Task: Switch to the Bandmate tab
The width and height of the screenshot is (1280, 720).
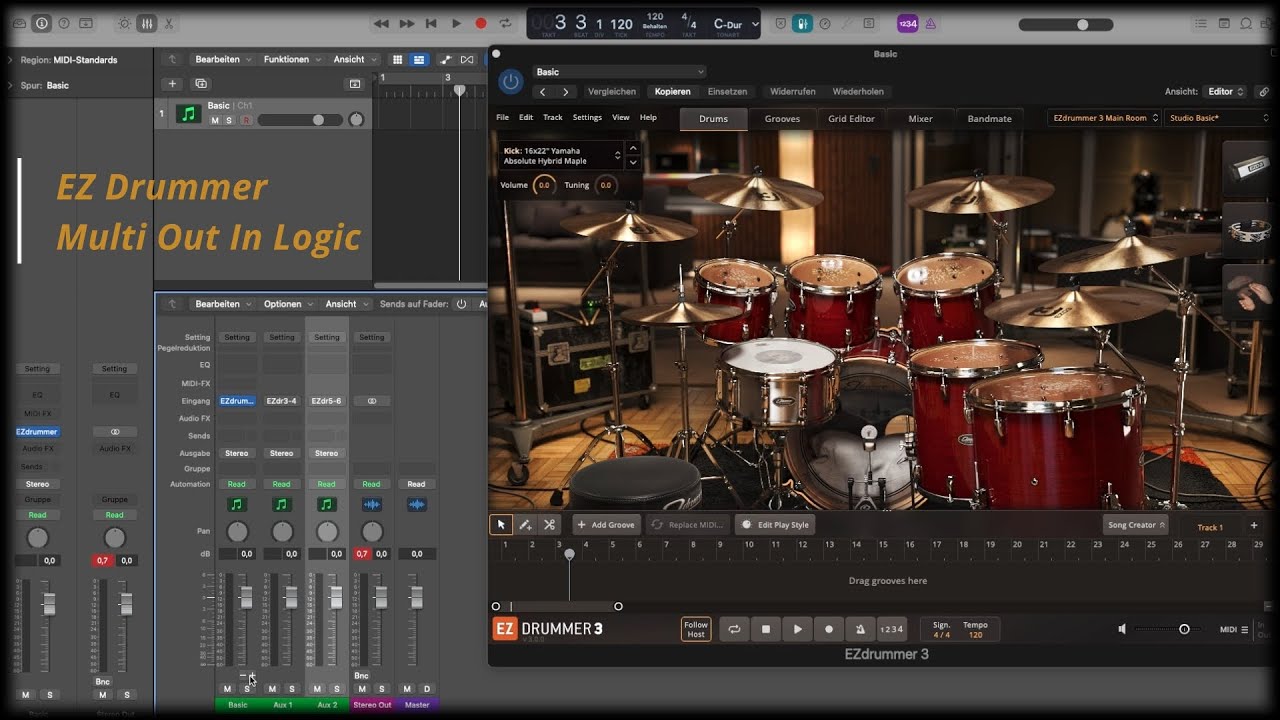Action: pyautogui.click(x=989, y=118)
